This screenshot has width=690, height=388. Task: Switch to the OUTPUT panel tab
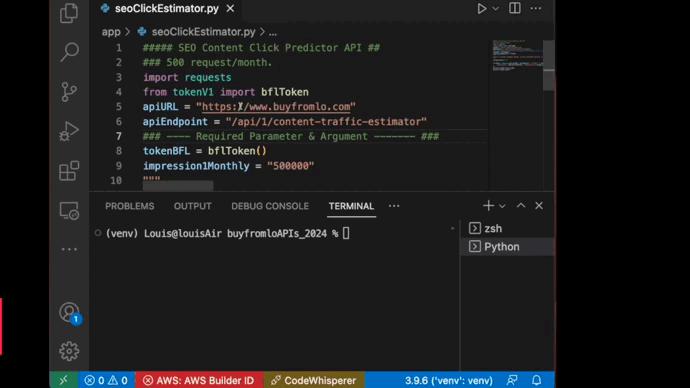[192, 206]
